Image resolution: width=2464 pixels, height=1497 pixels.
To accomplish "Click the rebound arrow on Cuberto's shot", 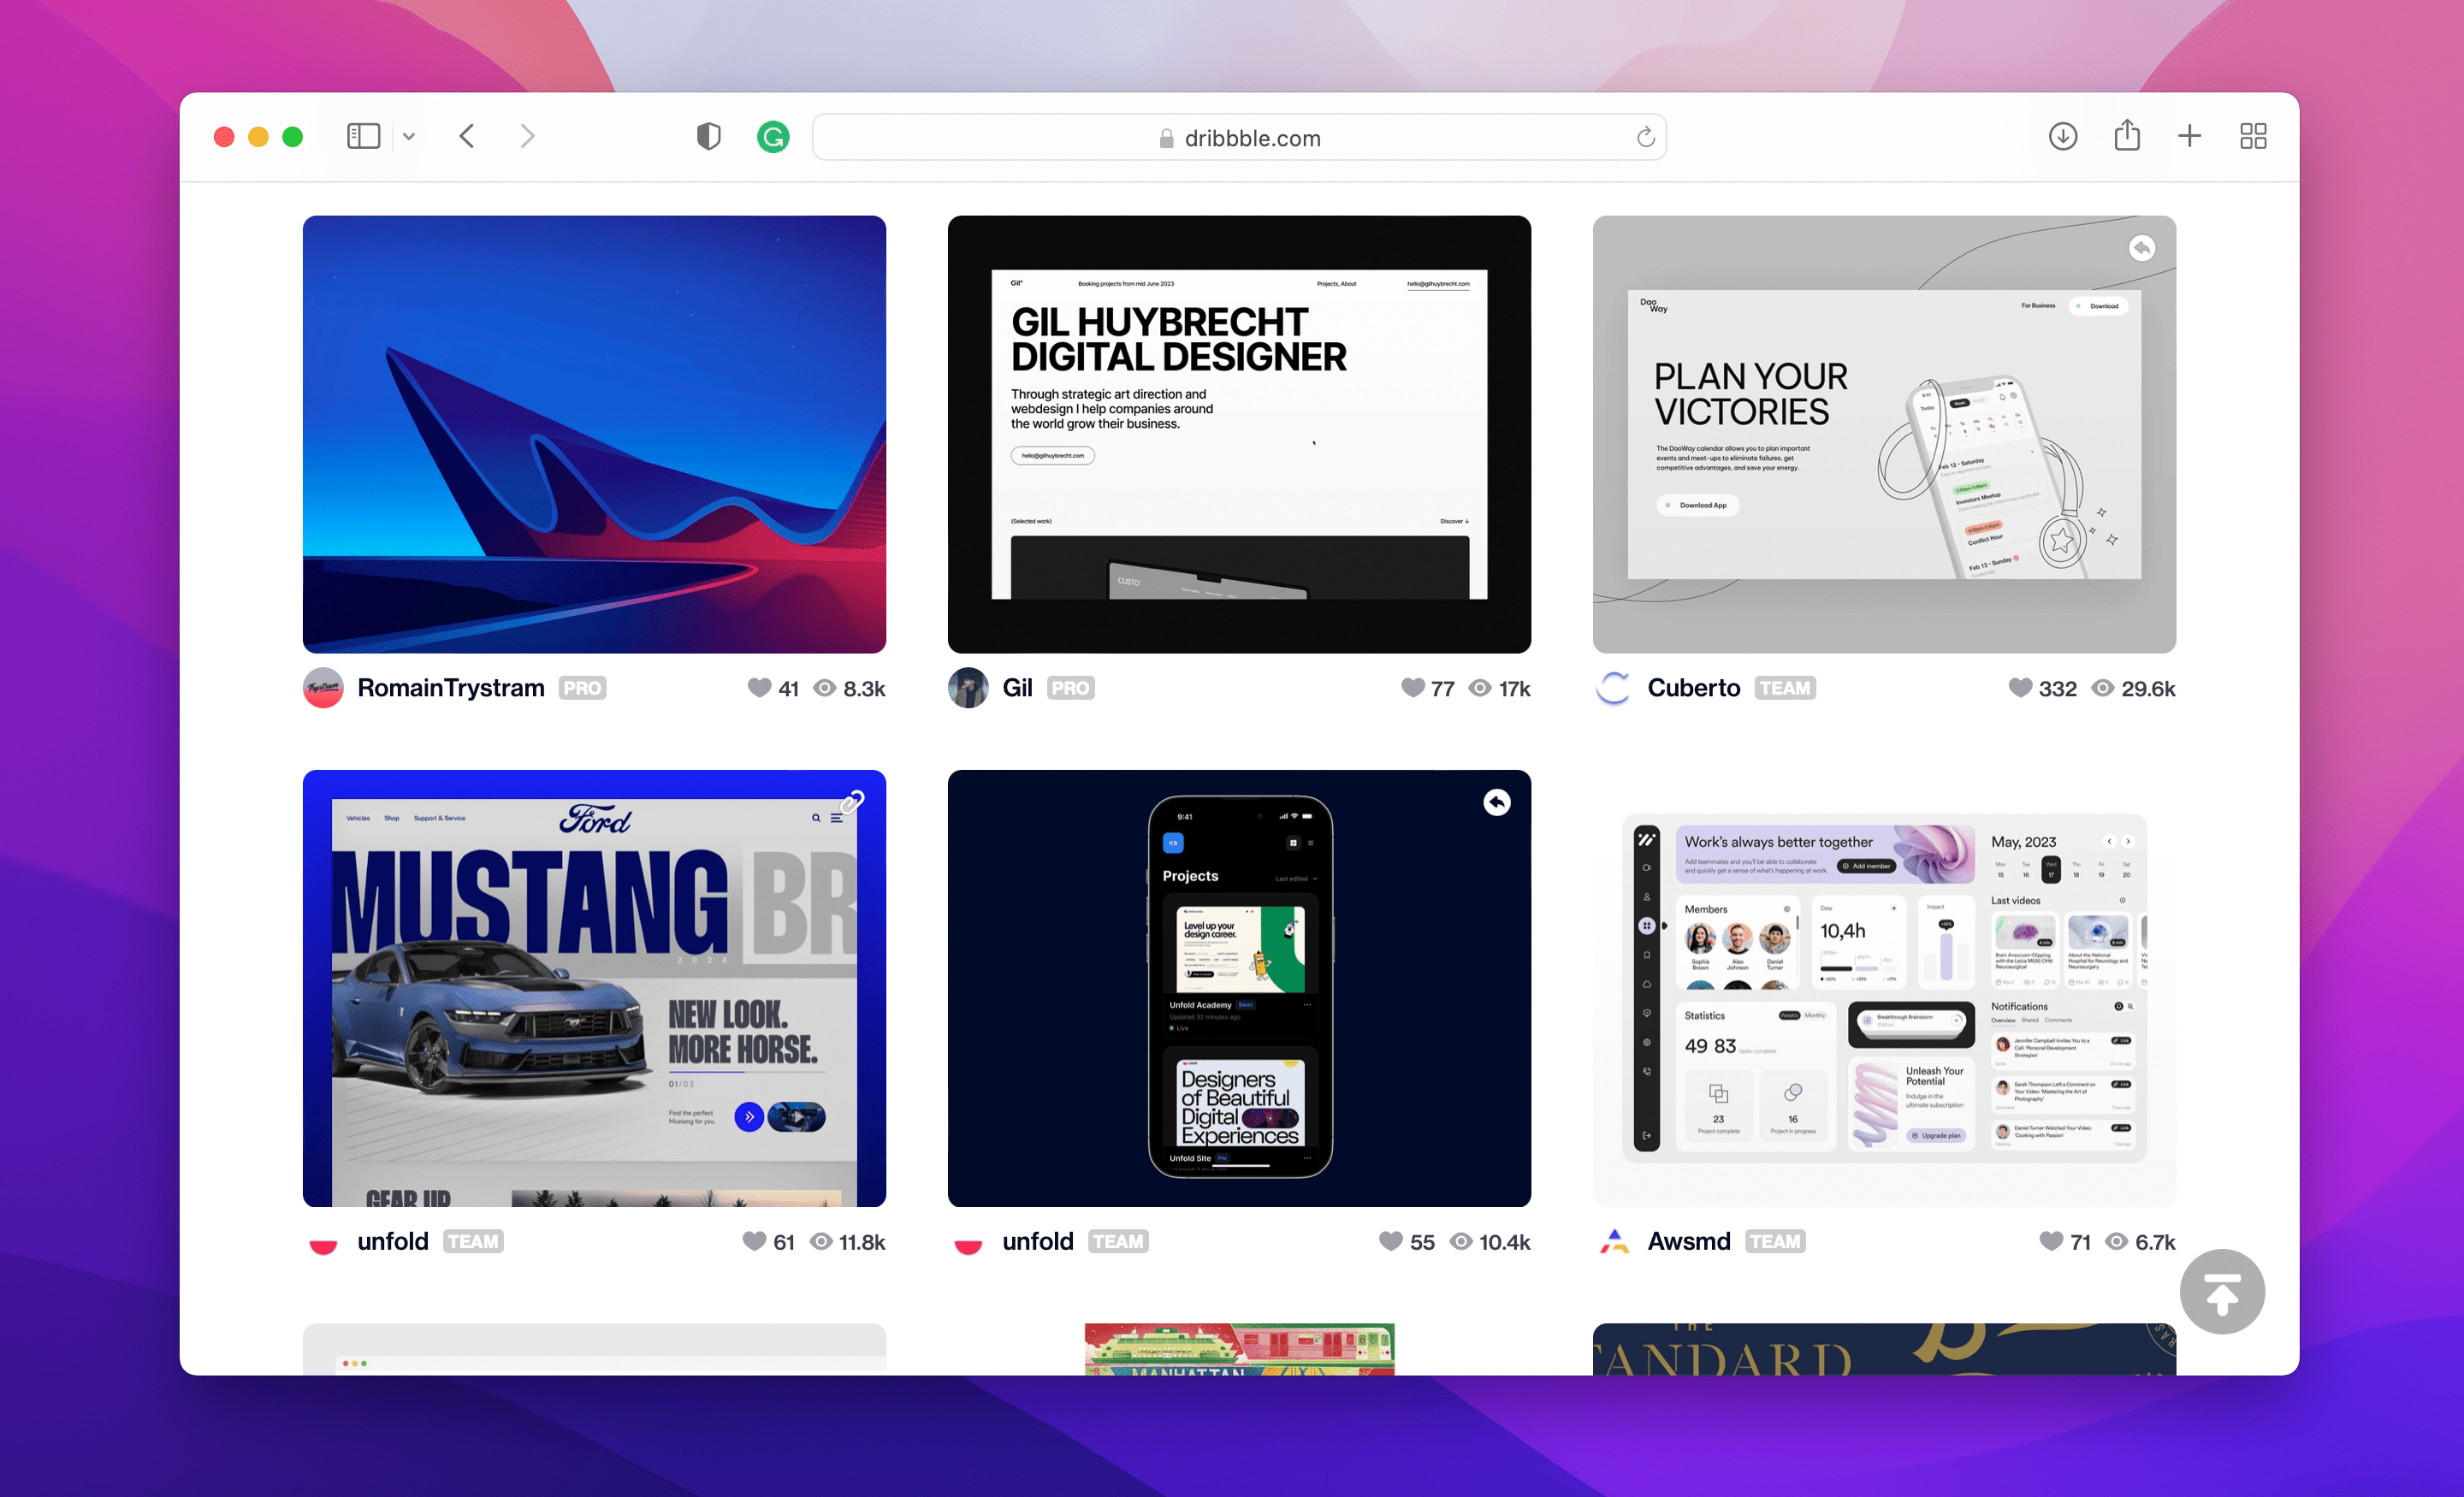I will pos(2142,247).
